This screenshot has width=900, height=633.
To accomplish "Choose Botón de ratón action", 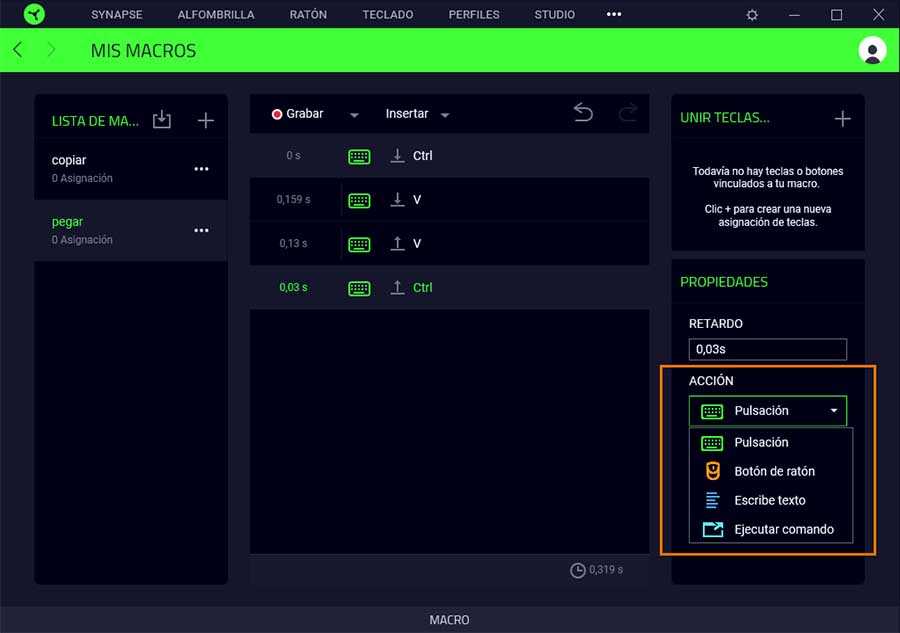I will tap(774, 471).
